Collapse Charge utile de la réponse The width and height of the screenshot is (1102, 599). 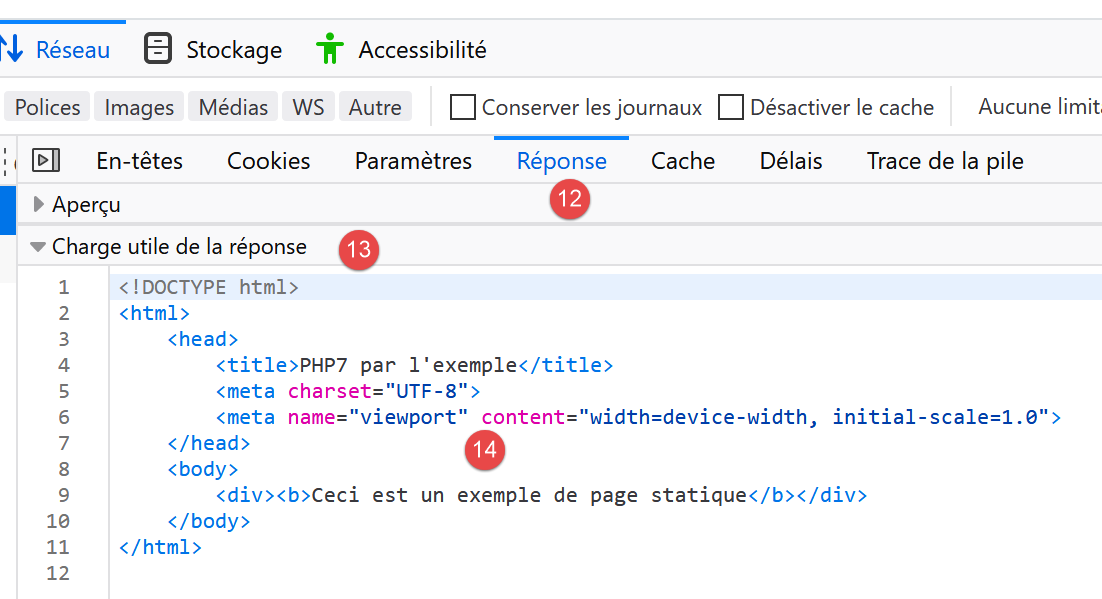(x=39, y=246)
